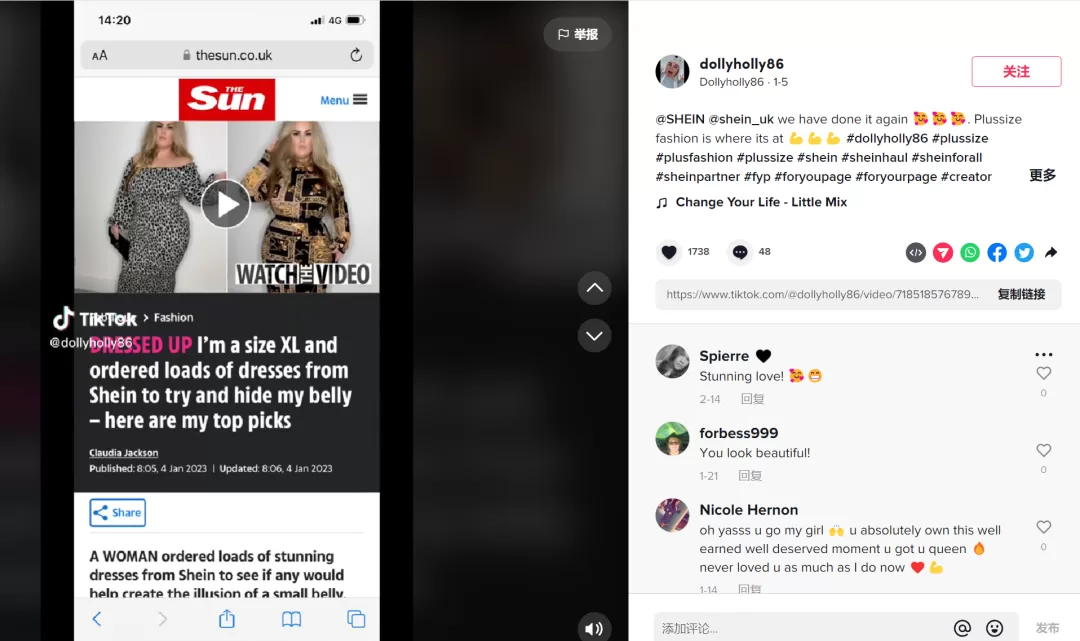1080x641 pixels.
Task: Share video to Facebook icon
Action: click(x=997, y=253)
